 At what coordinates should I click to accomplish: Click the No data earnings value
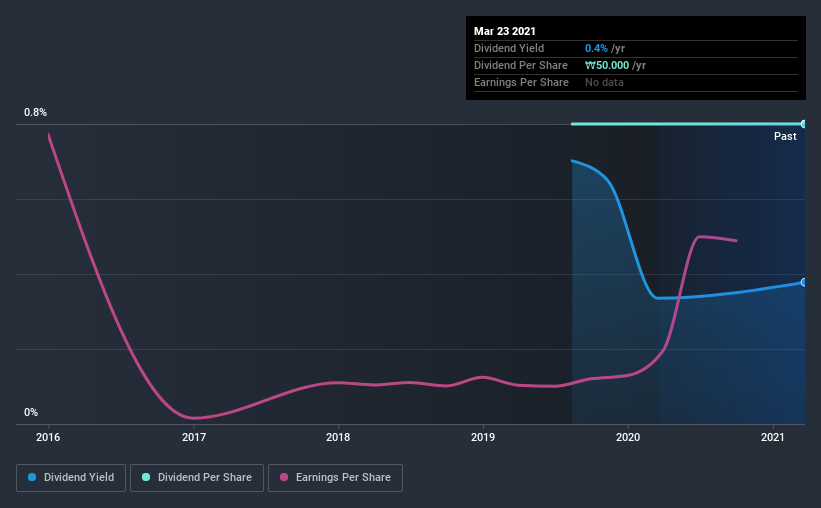tap(604, 82)
